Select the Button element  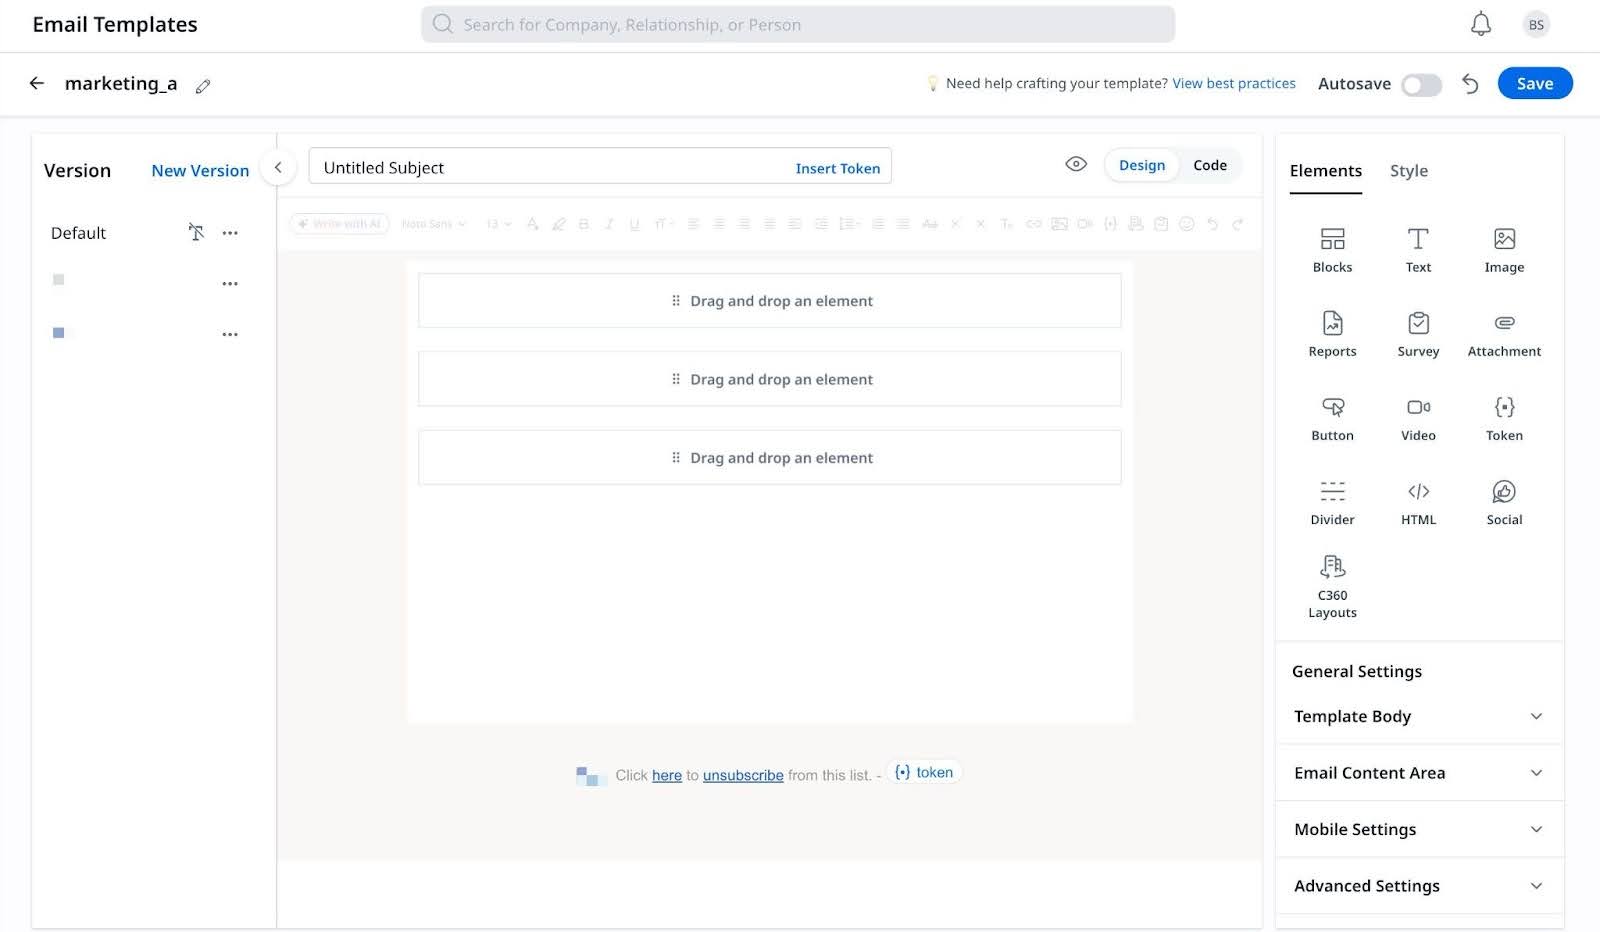coord(1332,417)
